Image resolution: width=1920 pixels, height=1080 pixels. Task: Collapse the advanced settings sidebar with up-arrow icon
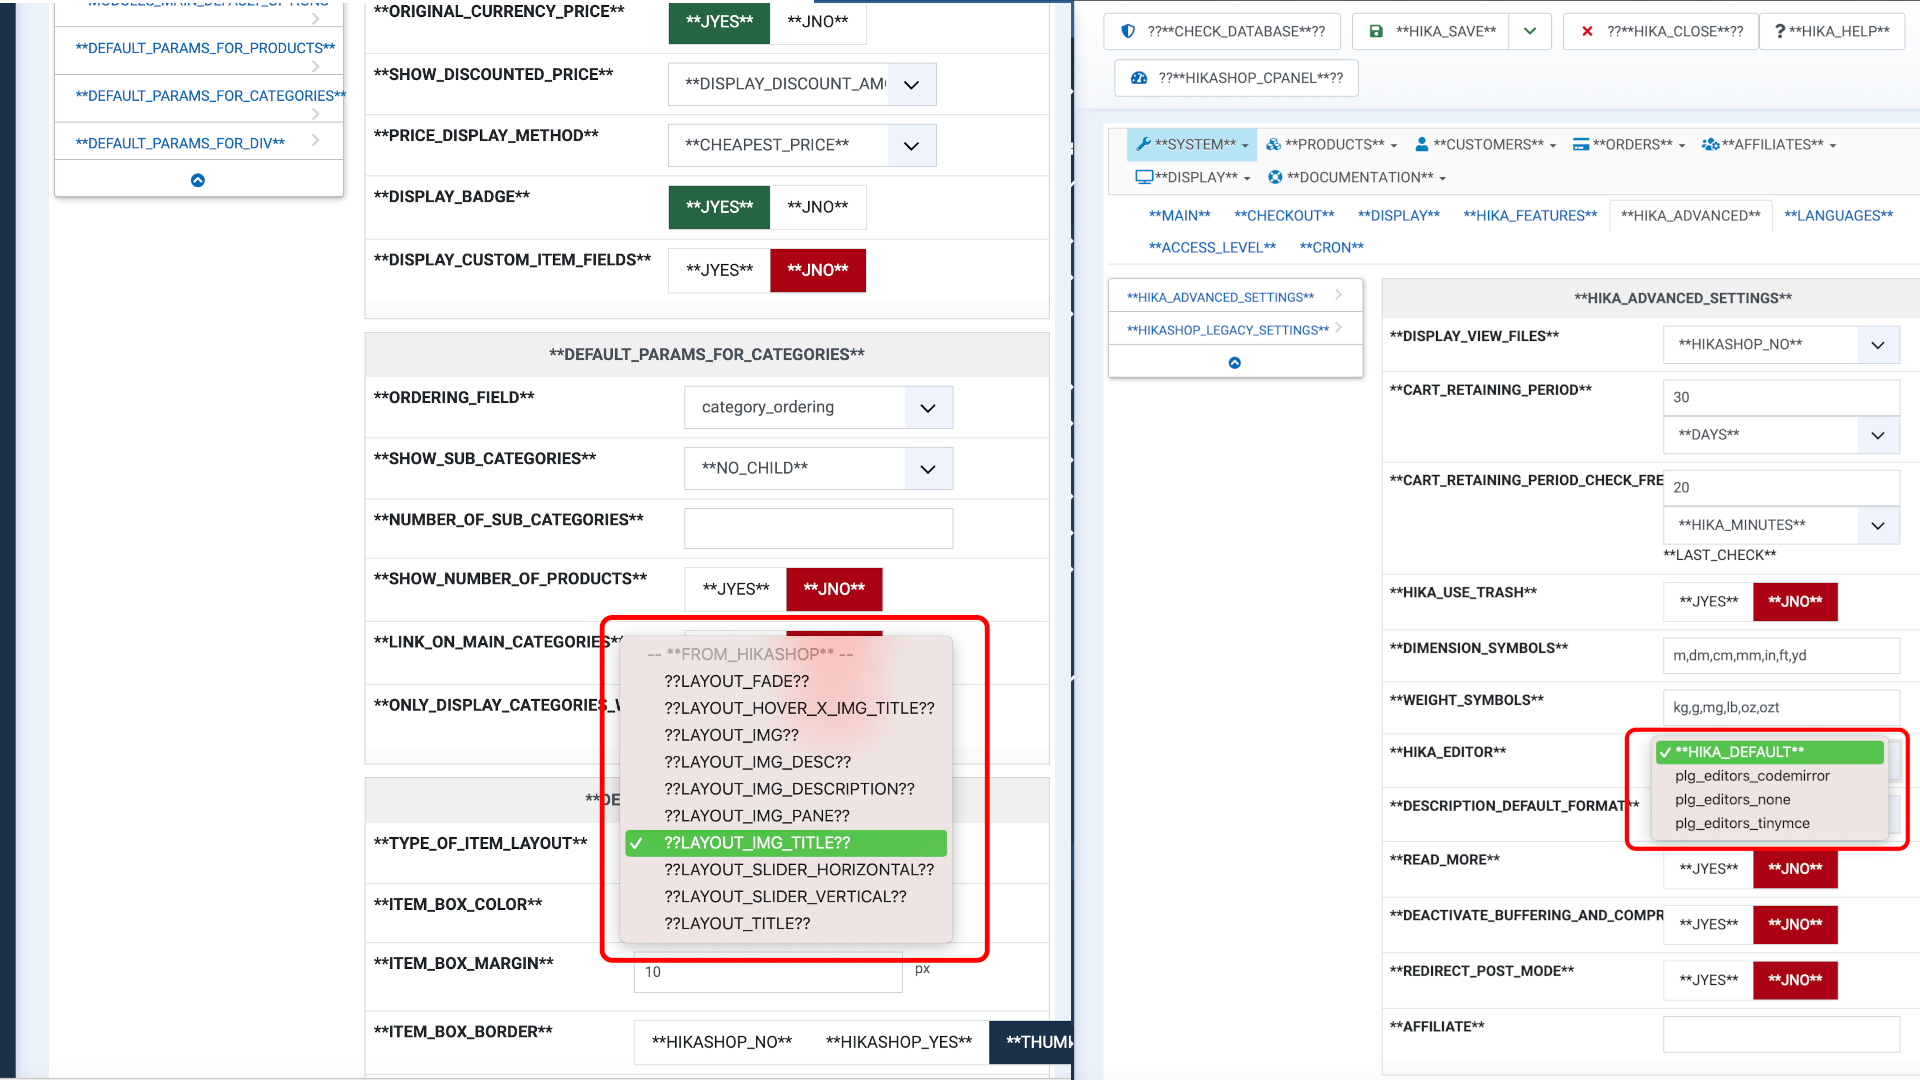(1235, 363)
